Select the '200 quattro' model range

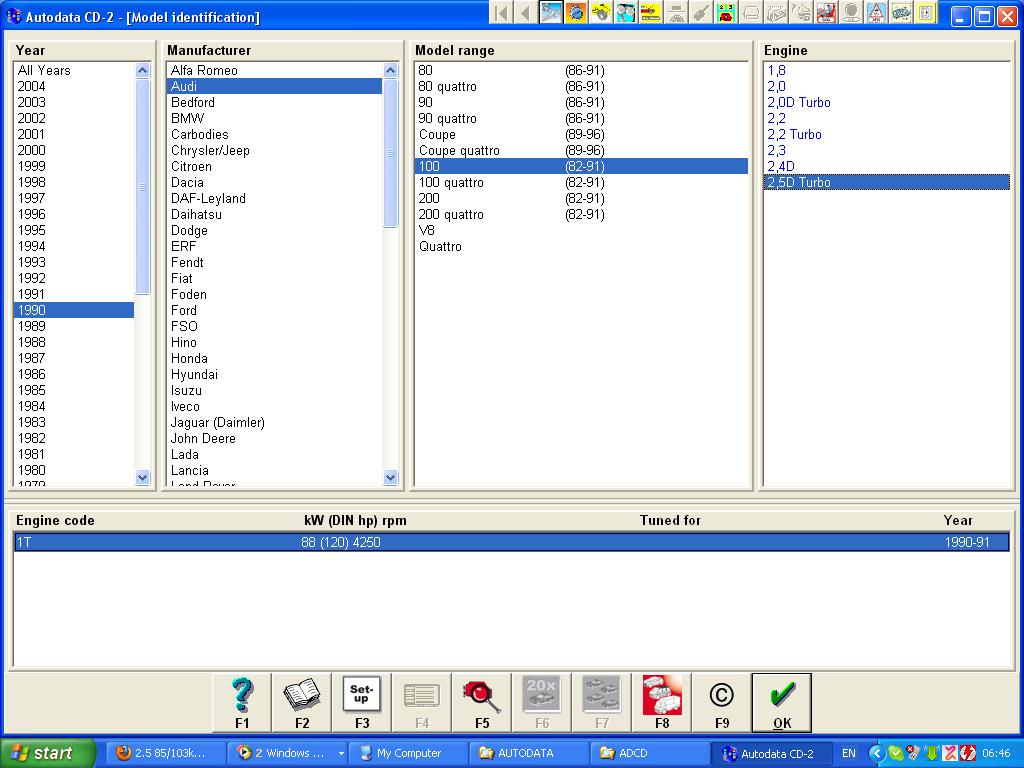point(582,214)
